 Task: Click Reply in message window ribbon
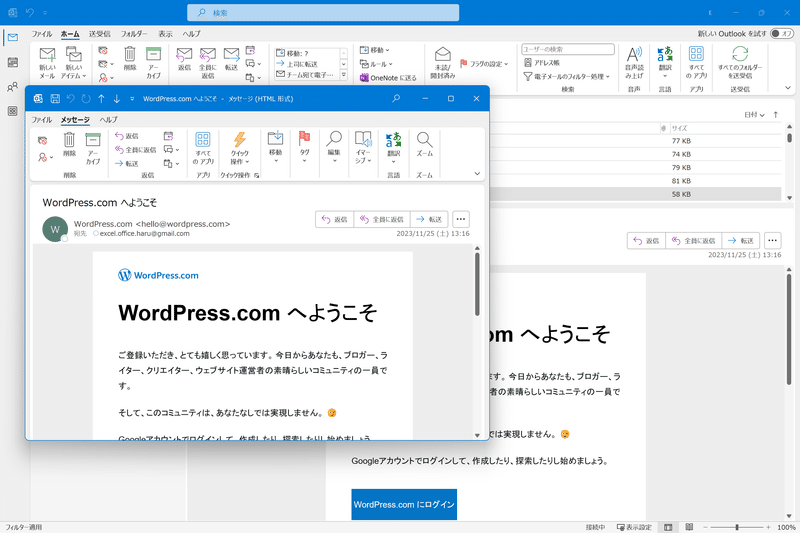(127, 136)
